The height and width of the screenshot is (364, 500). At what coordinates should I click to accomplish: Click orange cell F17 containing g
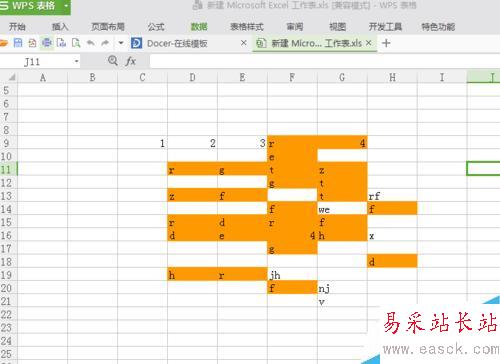click(x=292, y=249)
